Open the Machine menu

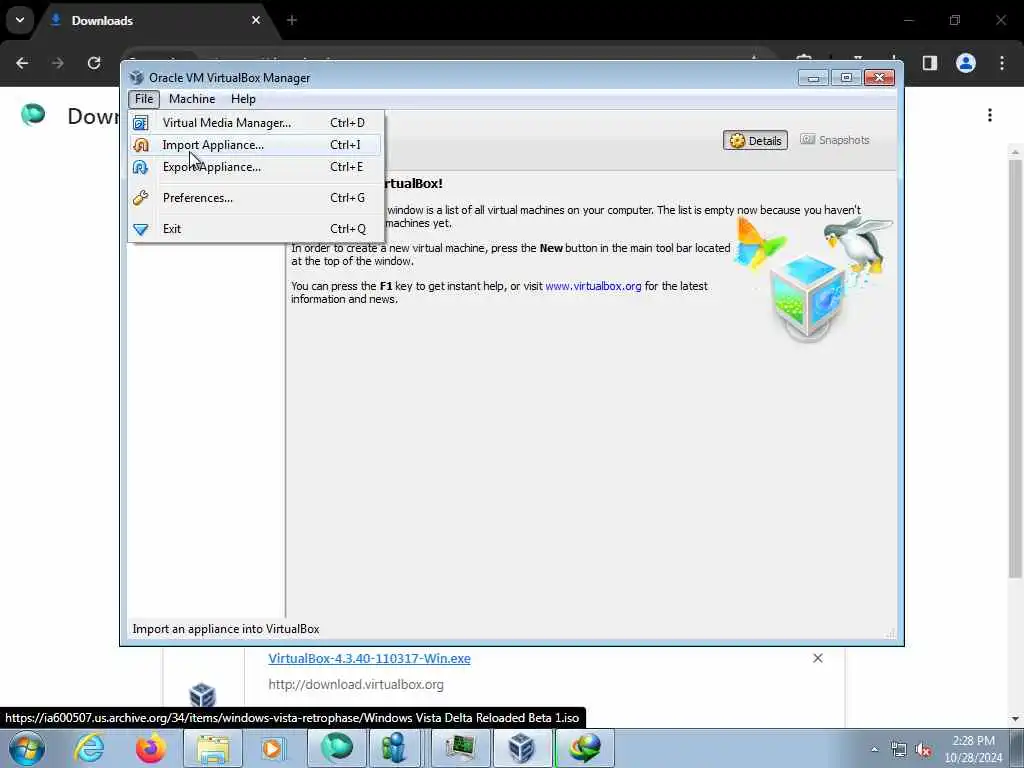click(192, 99)
